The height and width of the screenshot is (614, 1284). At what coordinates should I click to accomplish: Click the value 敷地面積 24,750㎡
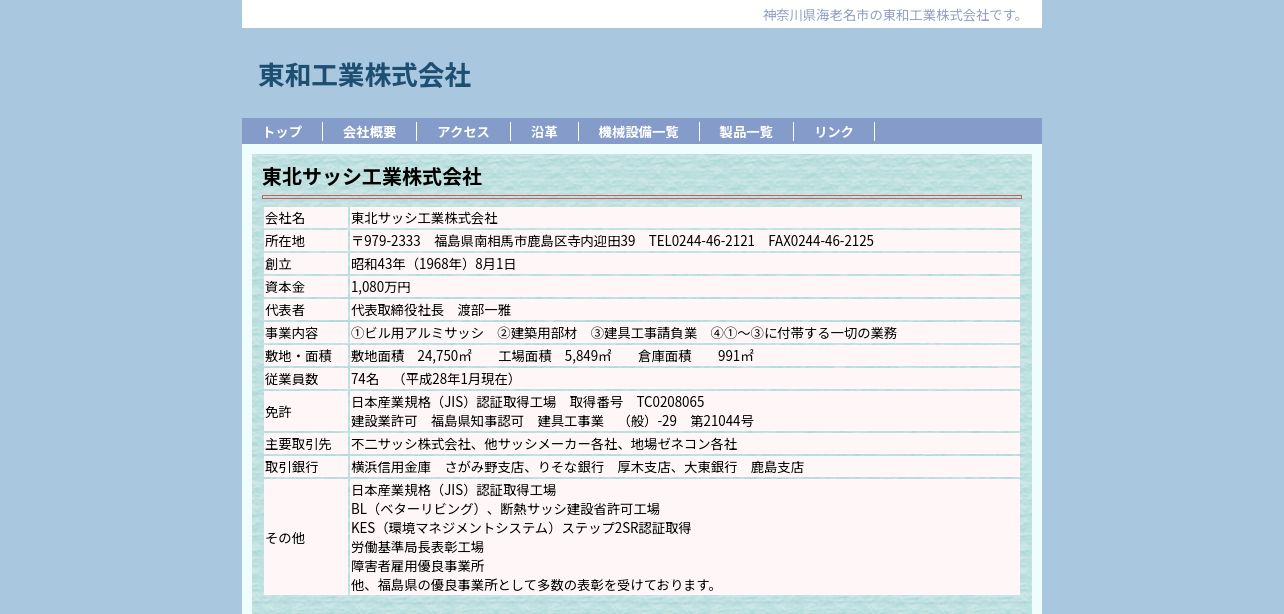coord(411,356)
